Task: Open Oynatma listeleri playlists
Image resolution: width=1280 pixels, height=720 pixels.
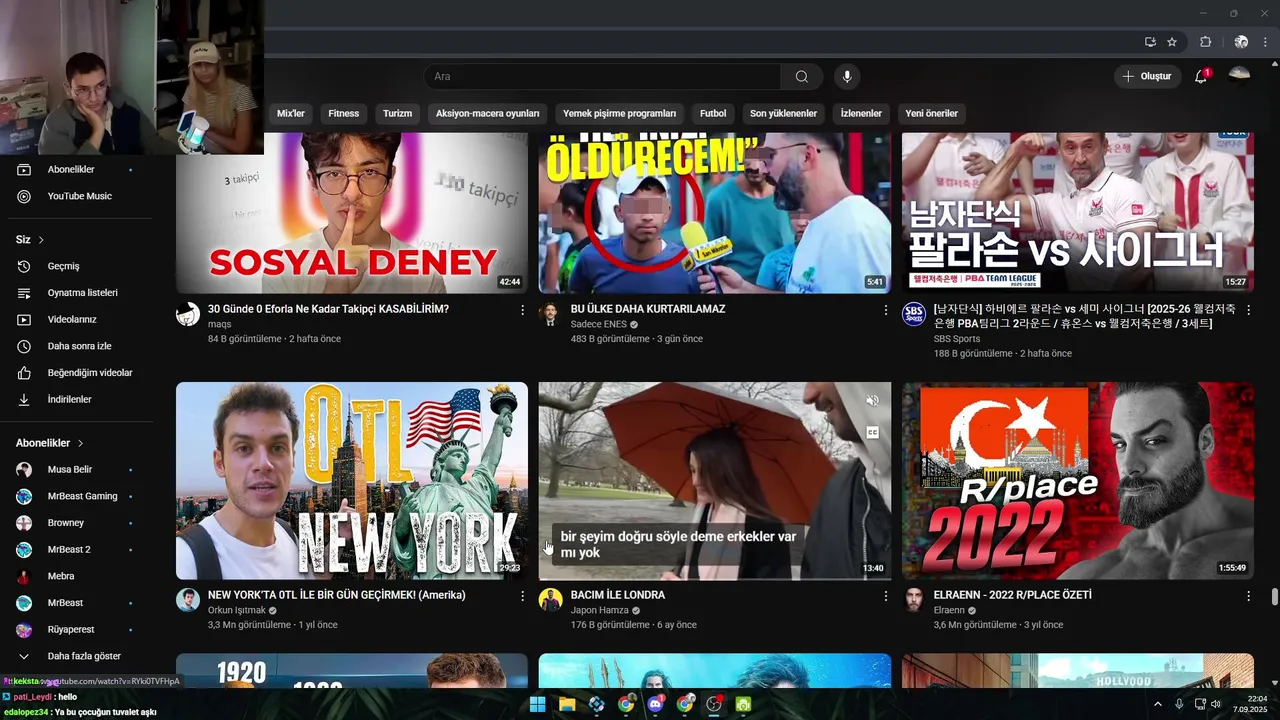Action: pos(75,293)
